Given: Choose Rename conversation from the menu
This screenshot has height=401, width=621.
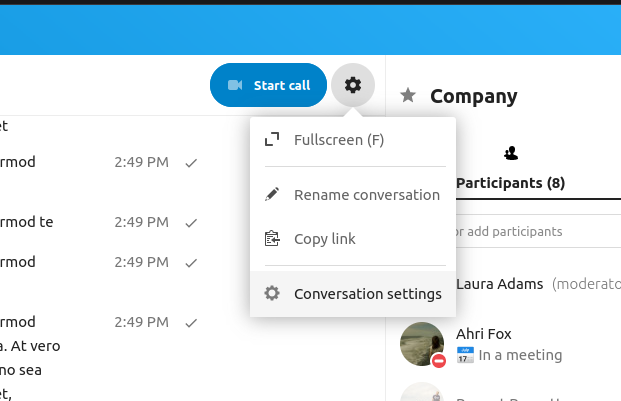Looking at the screenshot, I should coord(366,195).
